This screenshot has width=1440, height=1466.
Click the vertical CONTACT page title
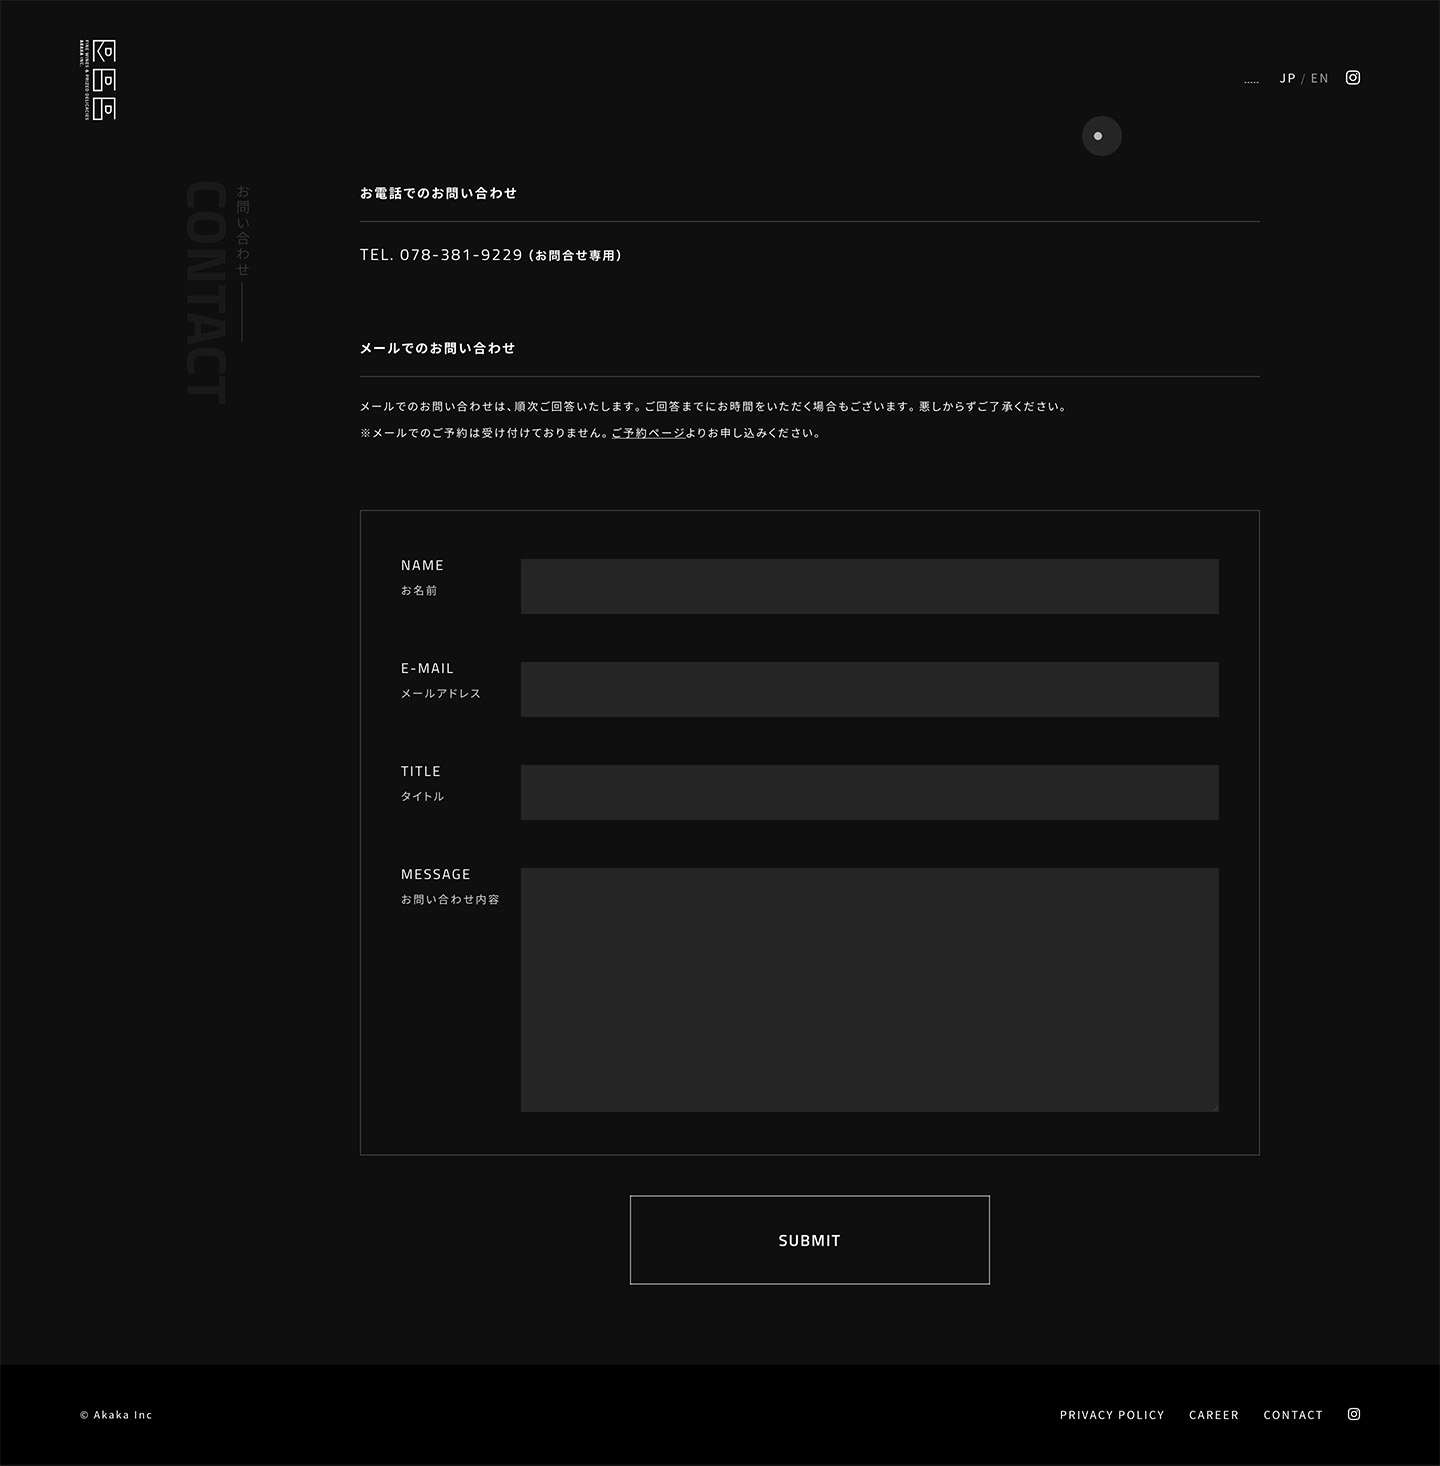pos(206,292)
